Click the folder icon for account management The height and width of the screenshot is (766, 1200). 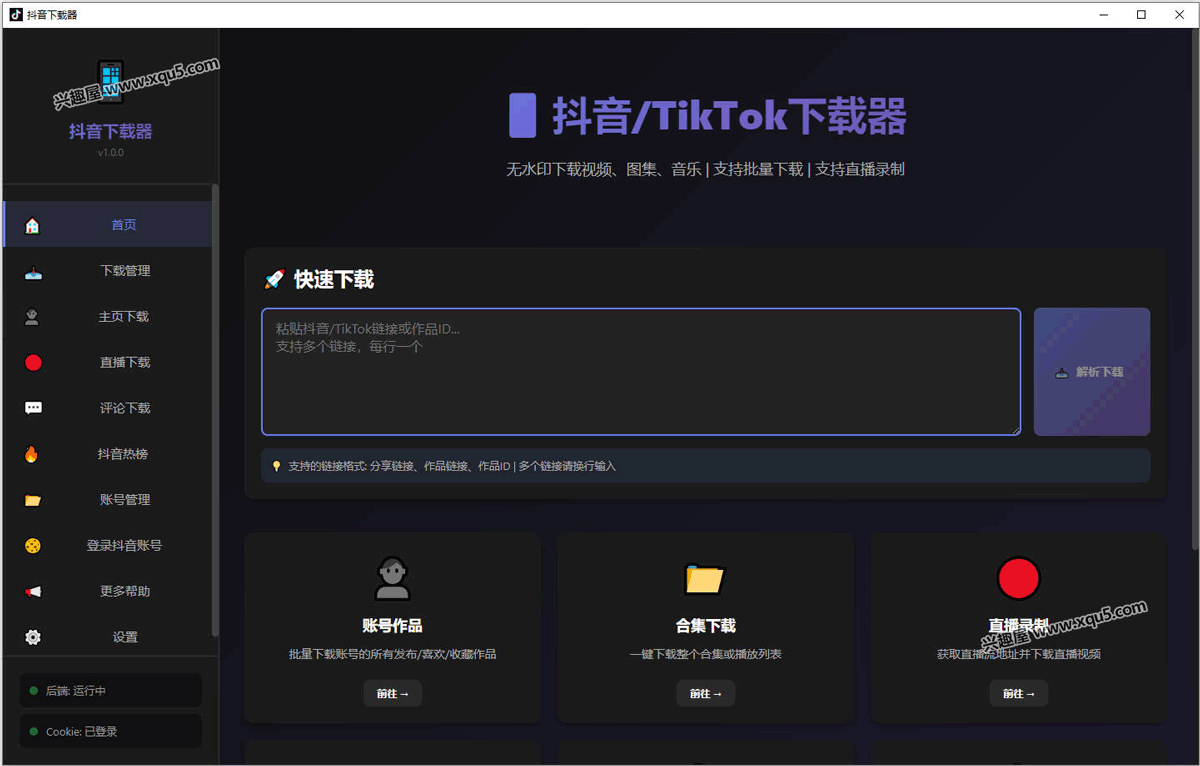click(33, 500)
